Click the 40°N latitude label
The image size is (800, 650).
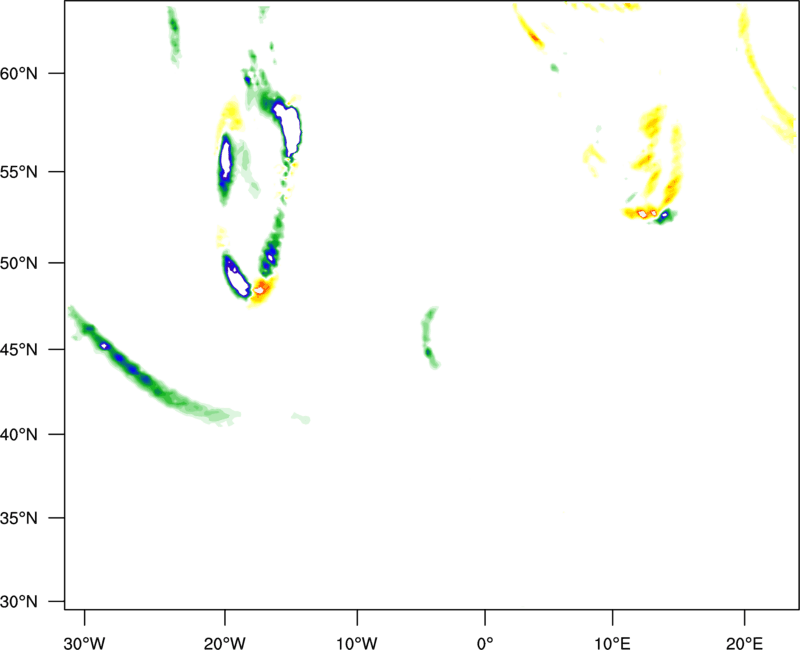pos(19,435)
